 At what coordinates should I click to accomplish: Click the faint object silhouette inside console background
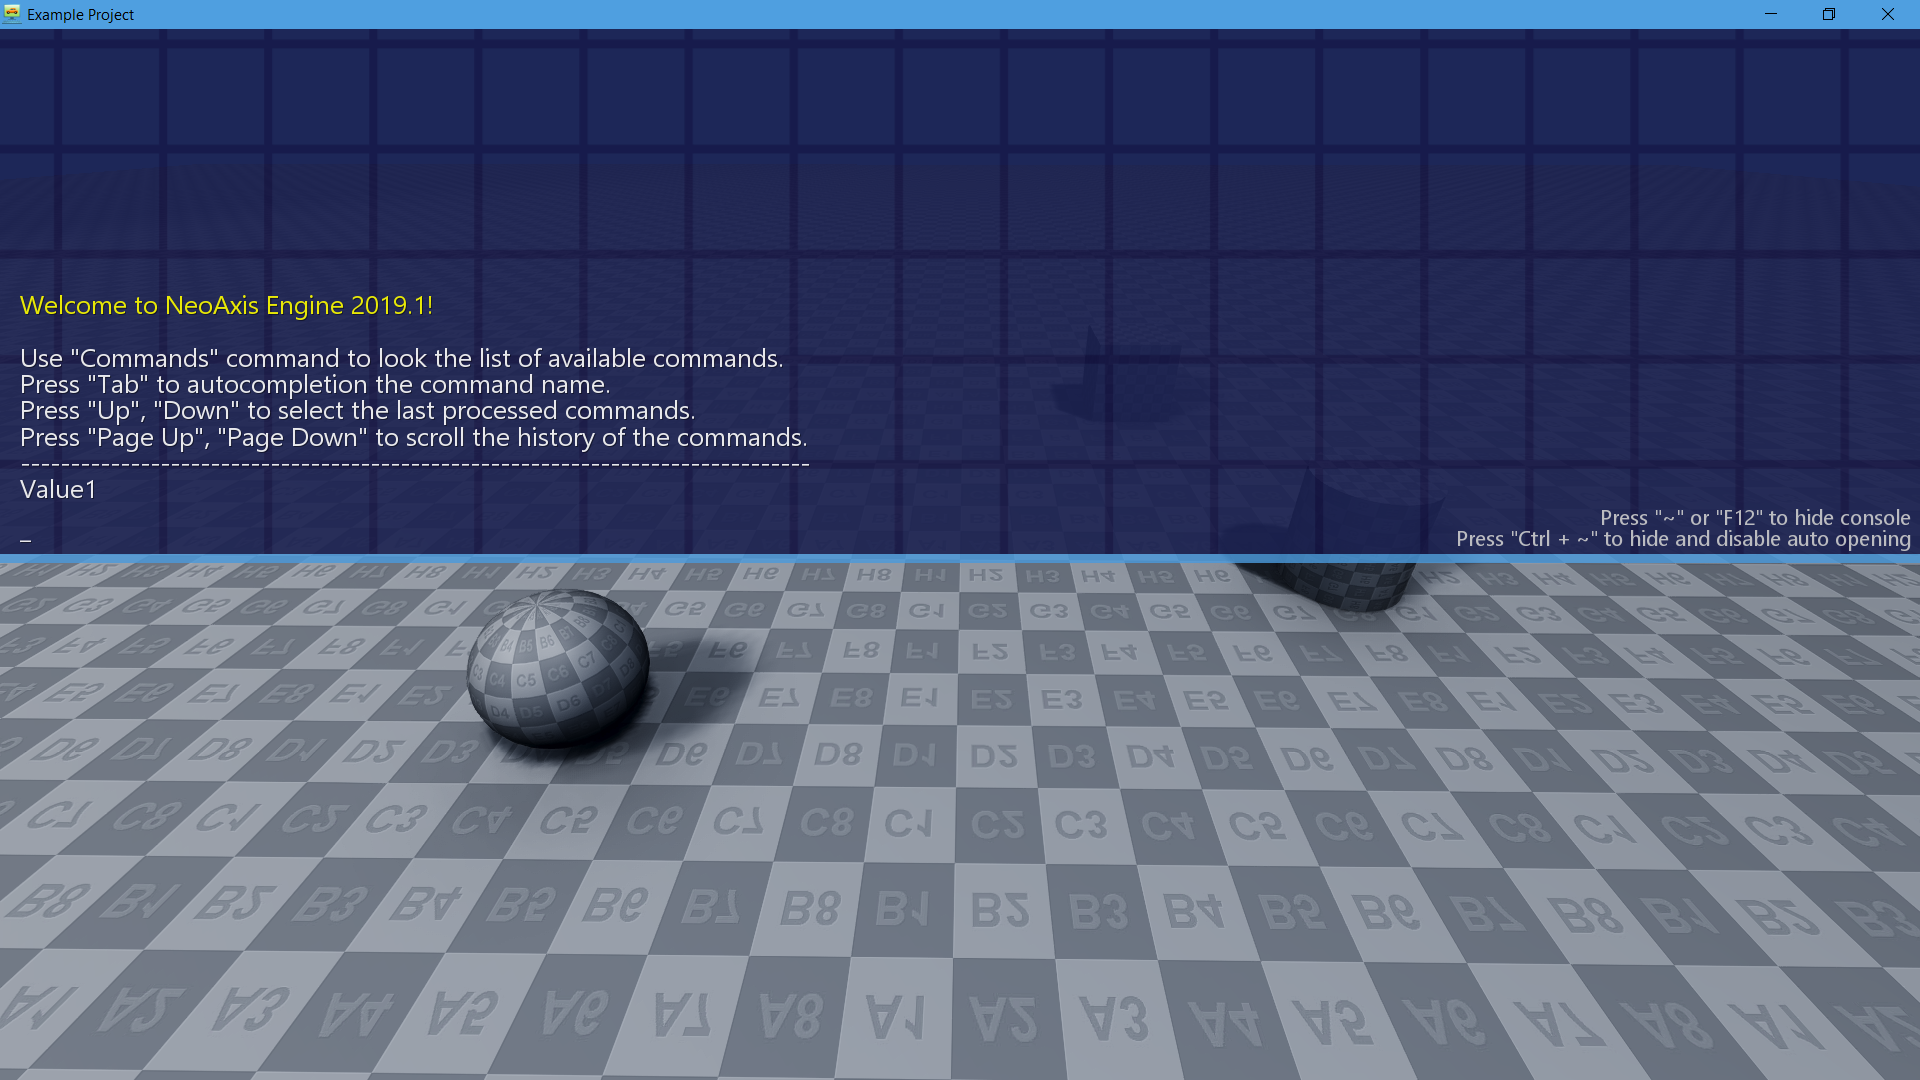point(1120,385)
